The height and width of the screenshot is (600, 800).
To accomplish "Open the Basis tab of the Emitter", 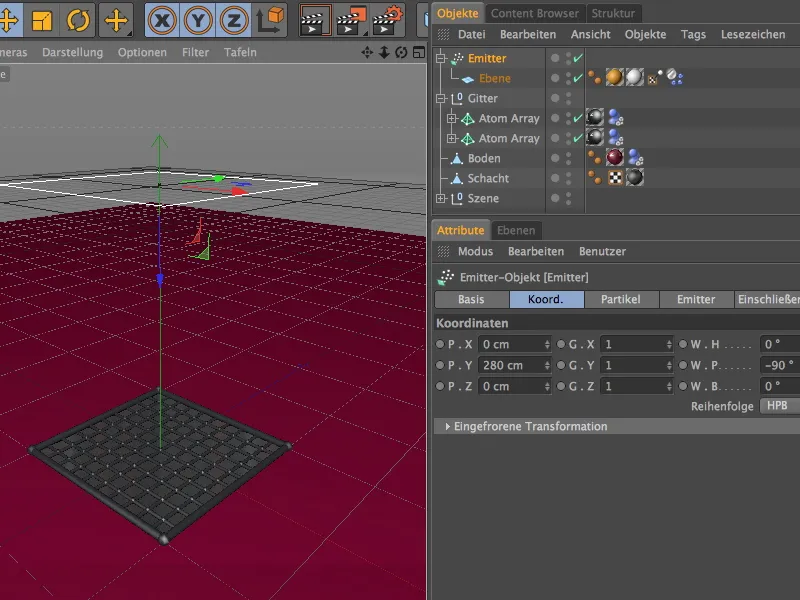I will tap(471, 299).
